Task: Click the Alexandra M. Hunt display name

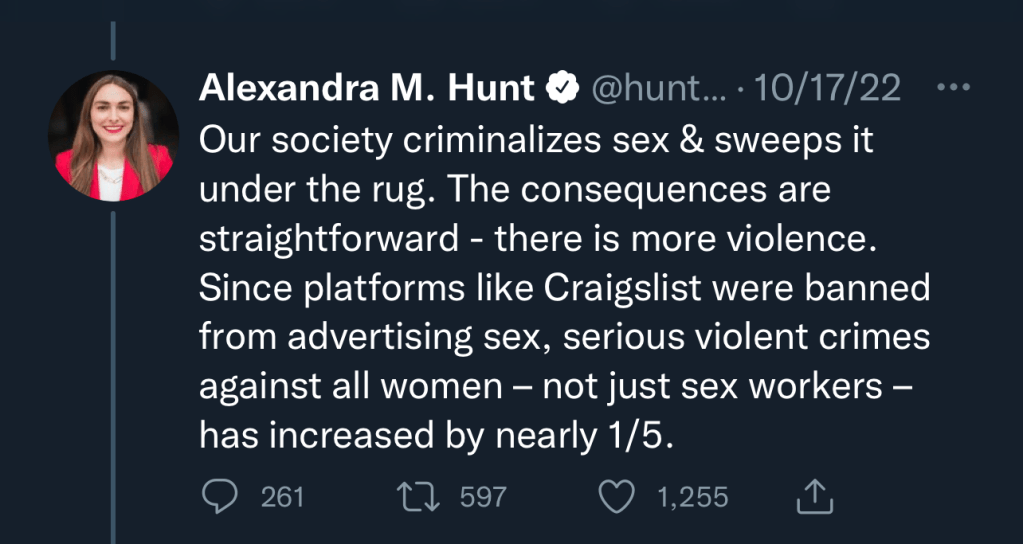Action: tap(367, 89)
